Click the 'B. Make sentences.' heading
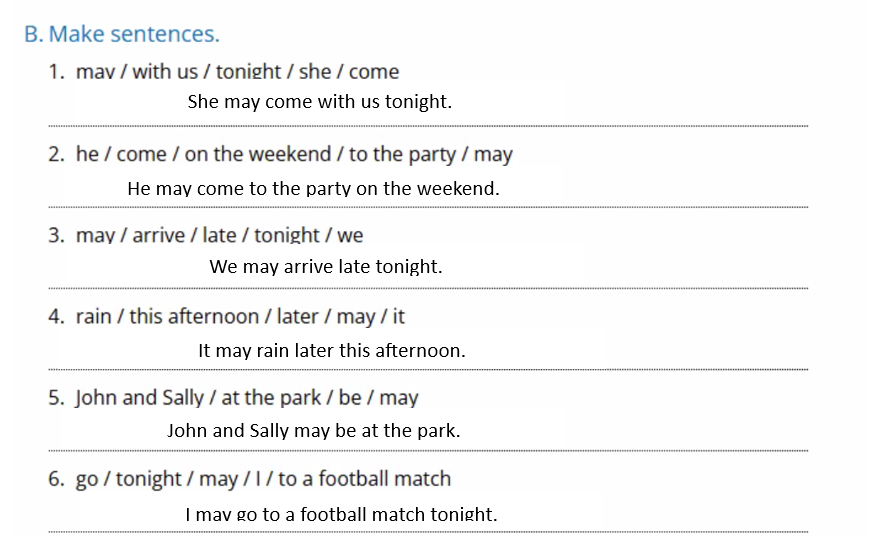The image size is (876, 537). pyautogui.click(x=122, y=34)
